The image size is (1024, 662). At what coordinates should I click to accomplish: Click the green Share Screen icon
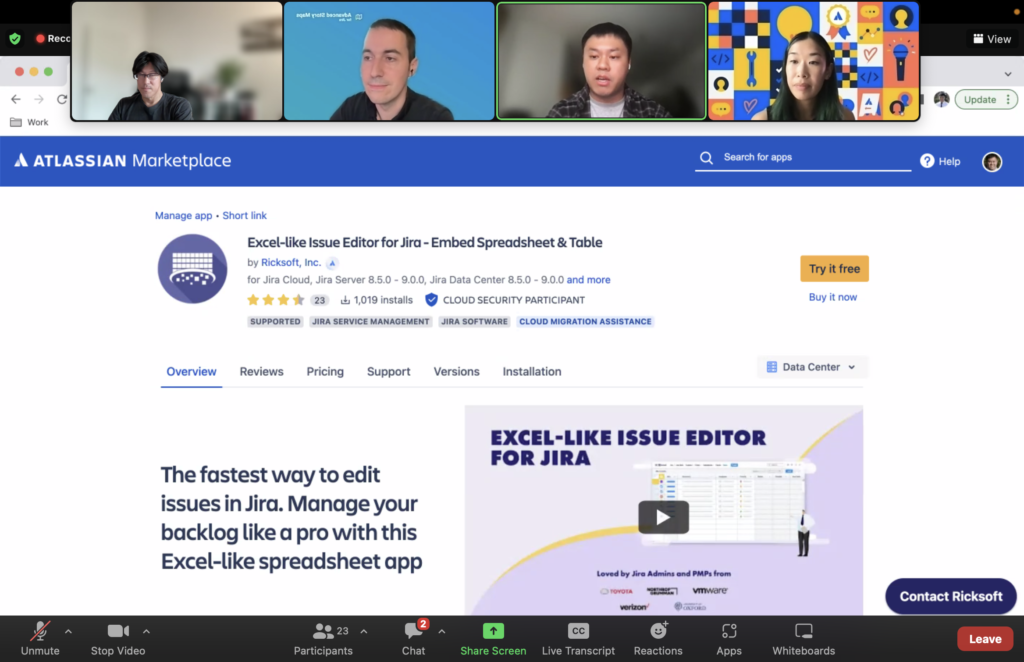tap(493, 631)
